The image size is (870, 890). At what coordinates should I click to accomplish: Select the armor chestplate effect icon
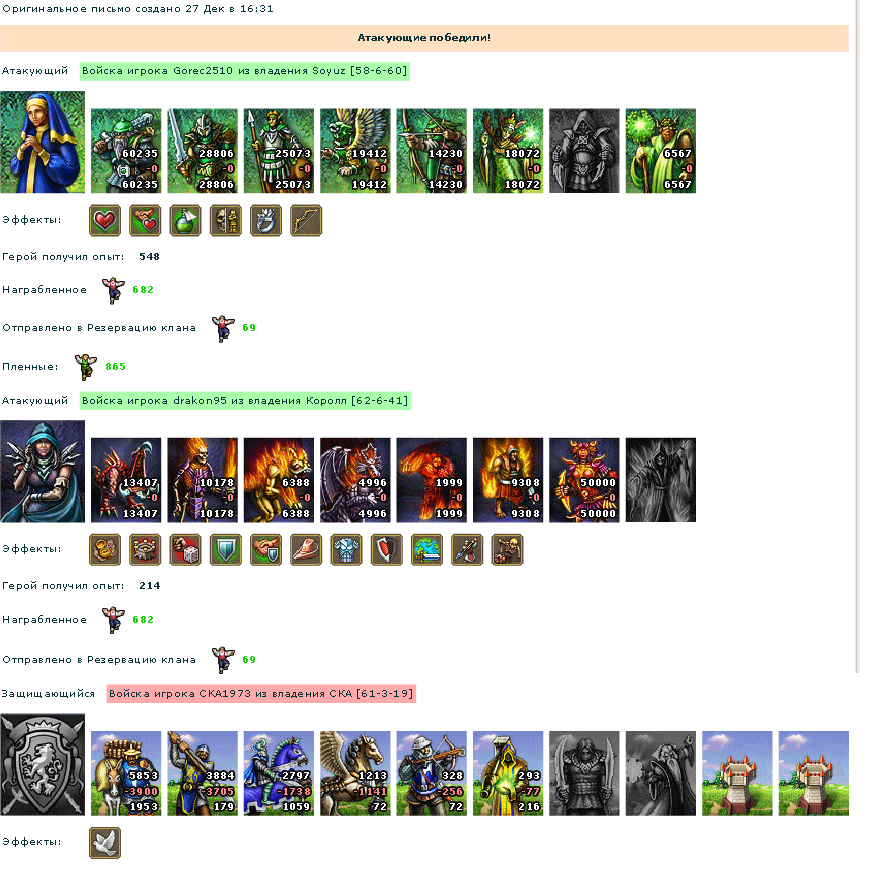[x=346, y=550]
